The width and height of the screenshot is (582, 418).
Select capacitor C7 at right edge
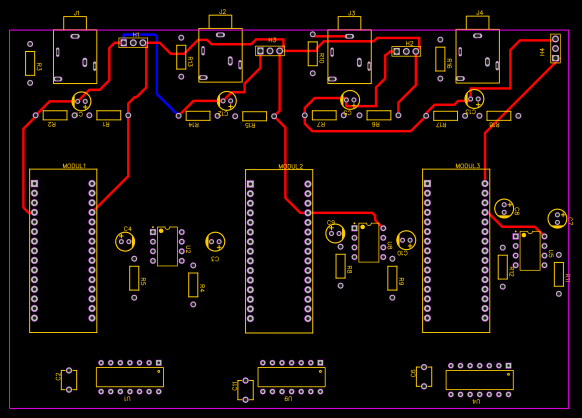pyautogui.click(x=558, y=219)
